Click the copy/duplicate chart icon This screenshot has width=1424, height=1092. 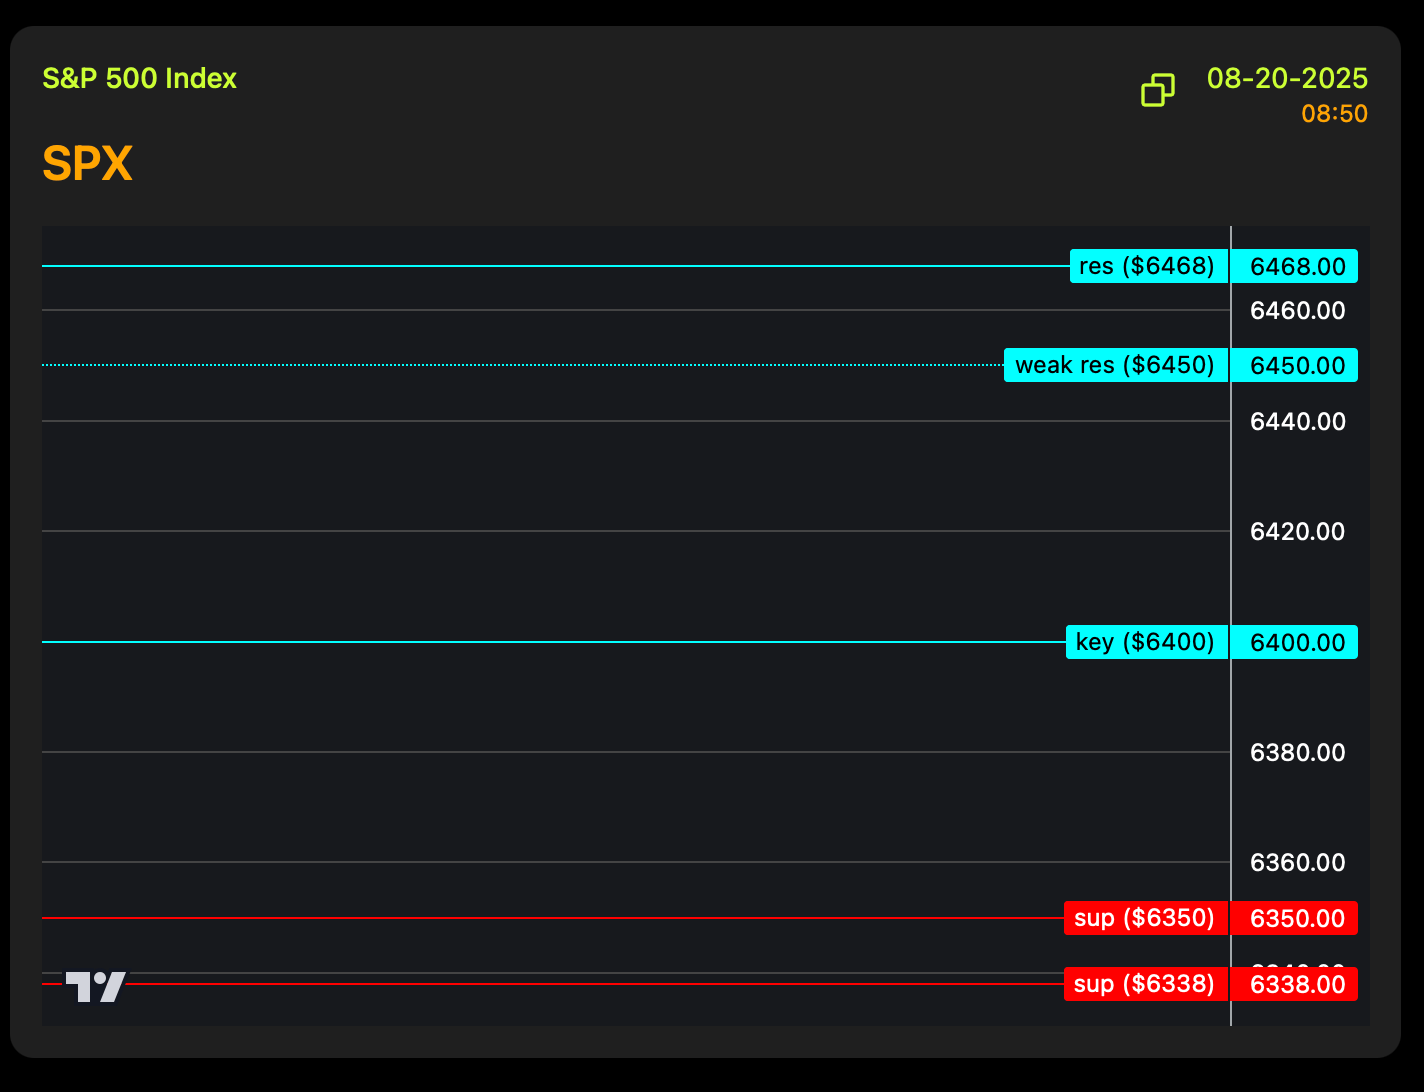[1158, 90]
